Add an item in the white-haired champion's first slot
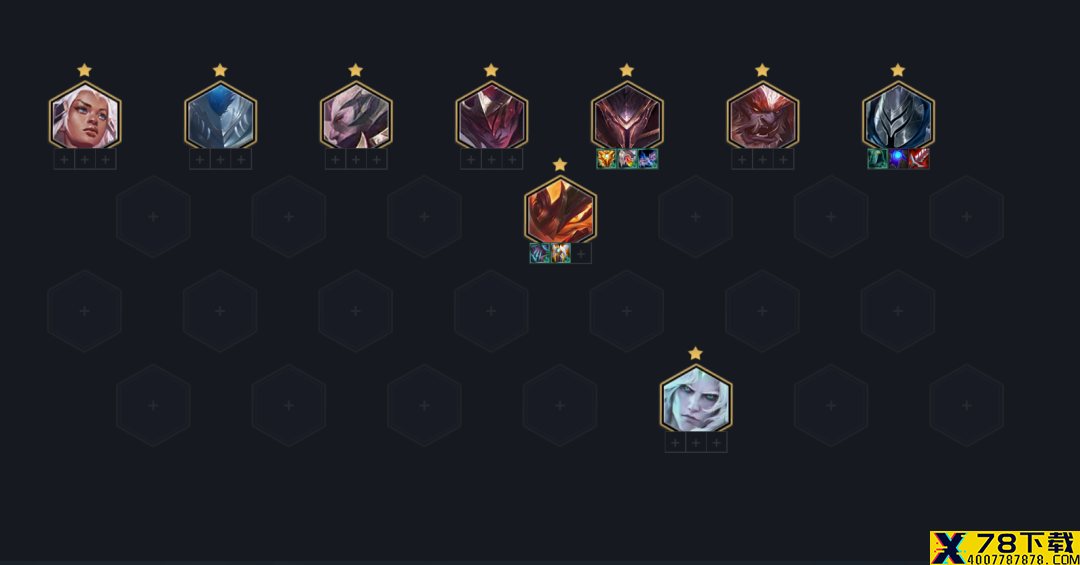The height and width of the screenshot is (565, 1080). pyautogui.click(x=64, y=160)
